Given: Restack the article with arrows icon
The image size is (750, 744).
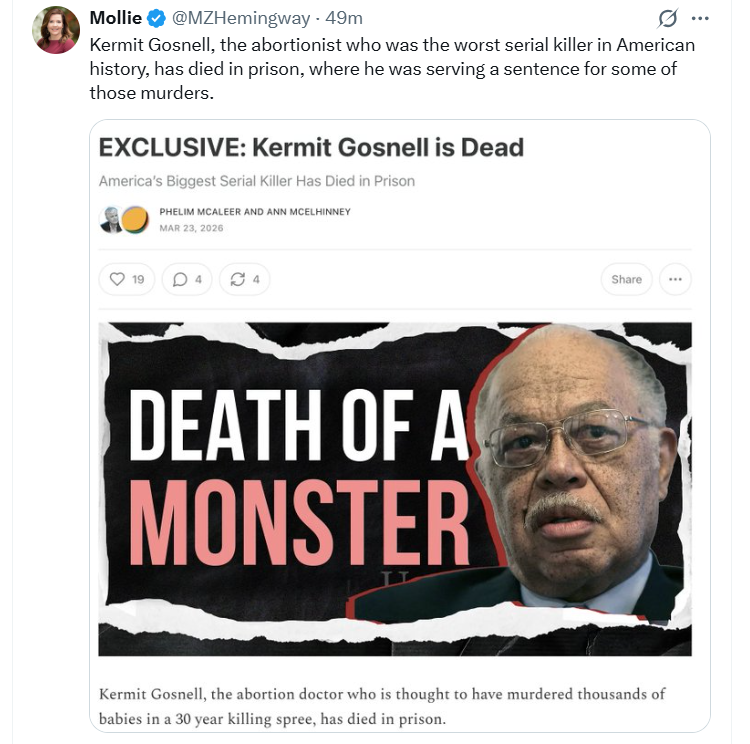Looking at the screenshot, I should [x=244, y=279].
